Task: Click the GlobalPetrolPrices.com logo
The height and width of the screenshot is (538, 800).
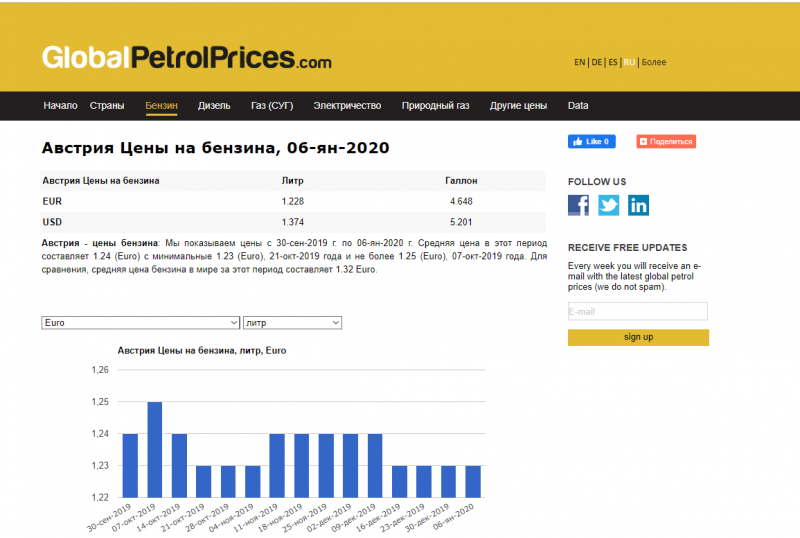Action: point(186,59)
